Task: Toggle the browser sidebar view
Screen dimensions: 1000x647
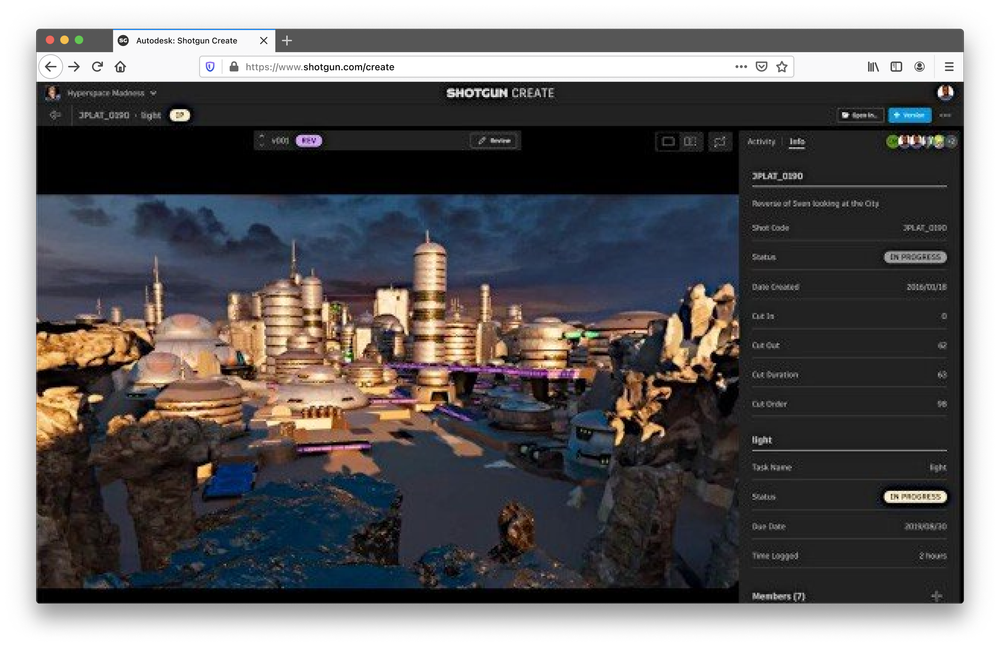Action: pyautogui.click(x=896, y=66)
